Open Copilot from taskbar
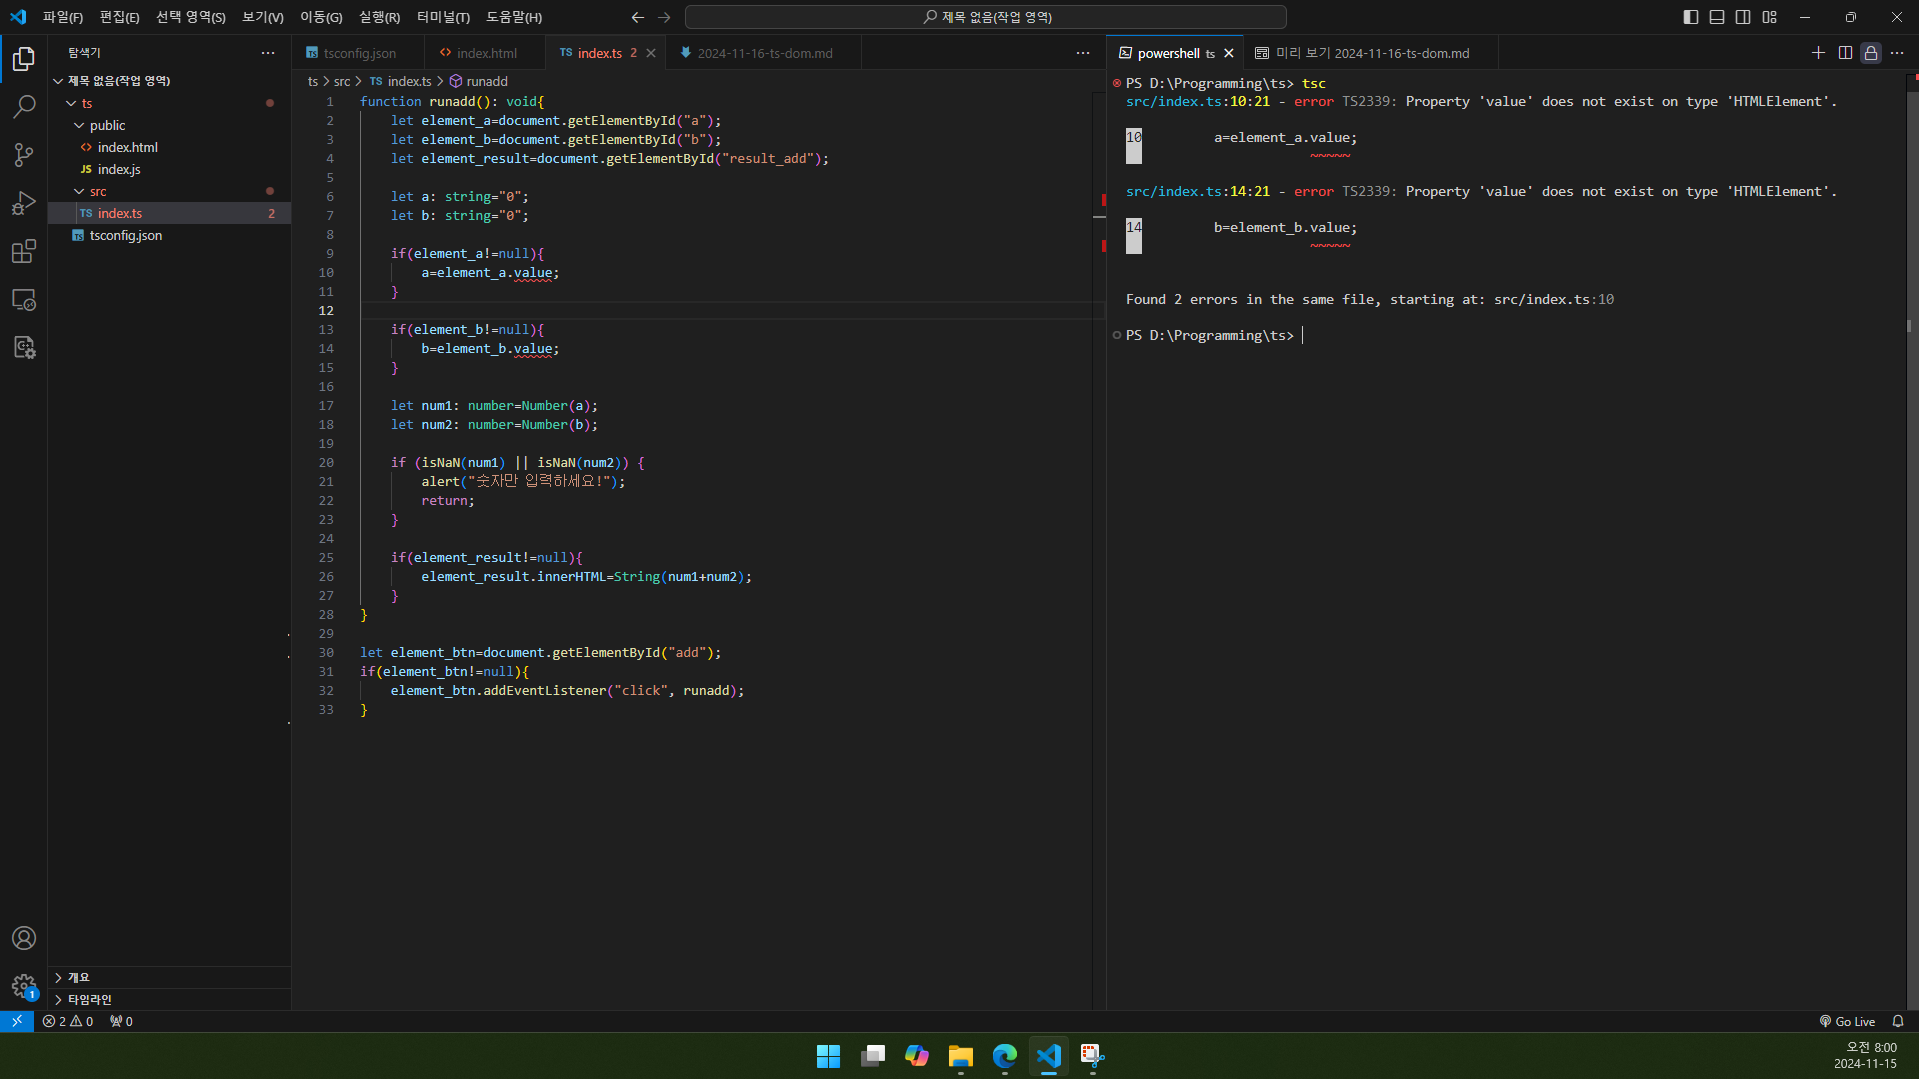 tap(917, 1056)
